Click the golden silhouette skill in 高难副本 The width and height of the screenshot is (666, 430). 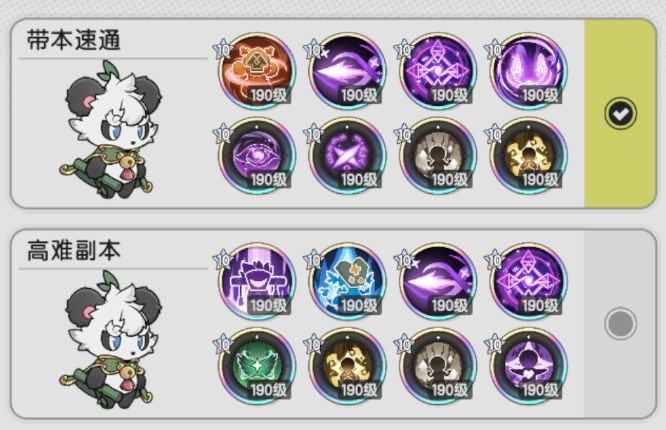(x=347, y=366)
